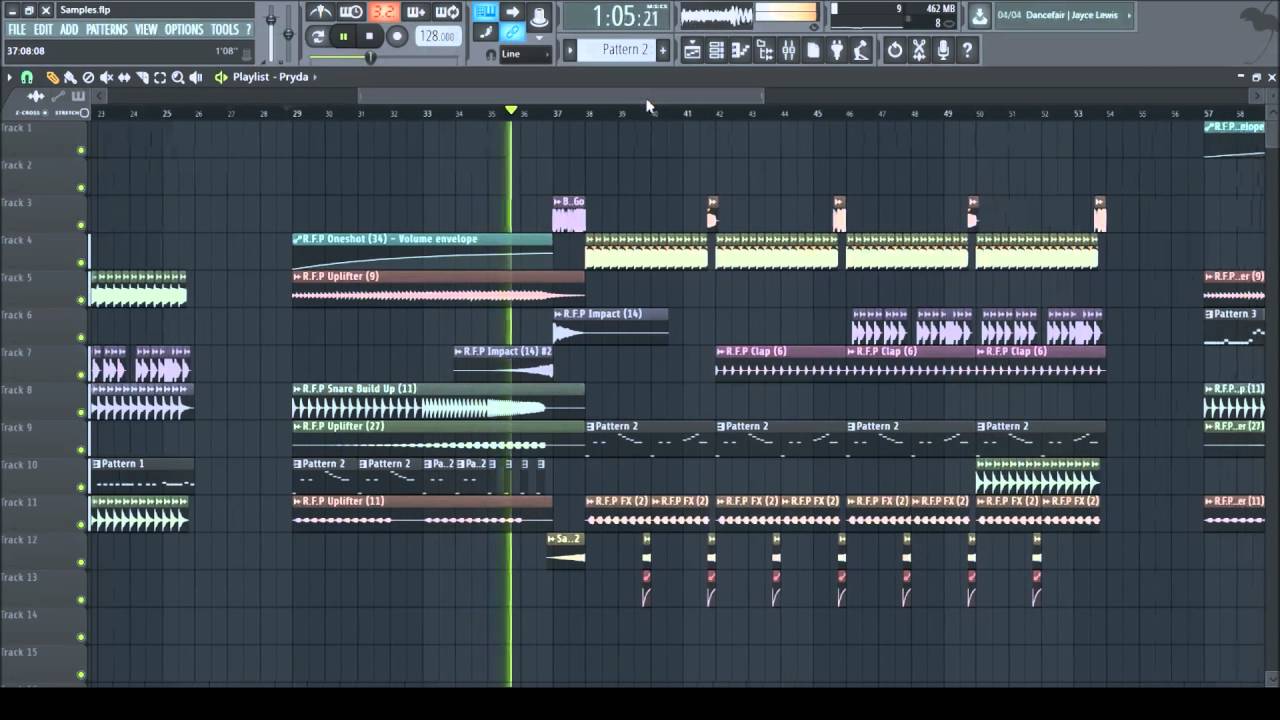
Task: Pause playback with the pause button
Action: [x=343, y=37]
